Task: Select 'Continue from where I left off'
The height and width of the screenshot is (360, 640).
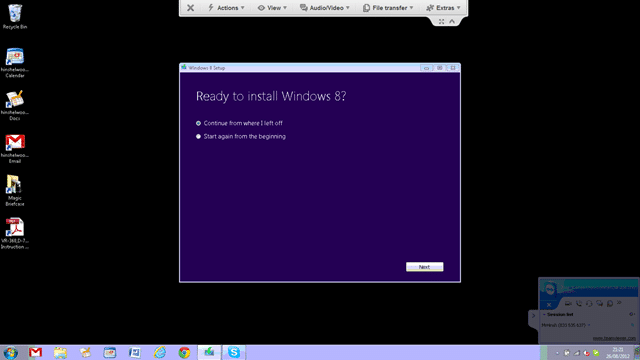Action: tap(239, 123)
